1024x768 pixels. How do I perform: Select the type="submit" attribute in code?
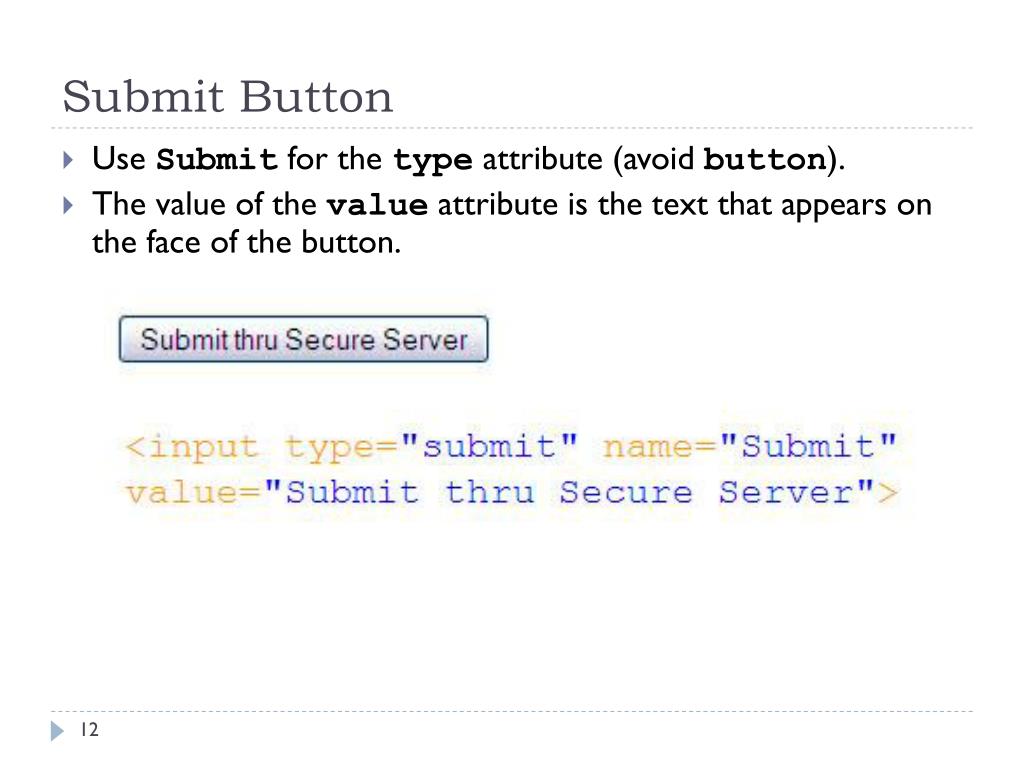[431, 448]
